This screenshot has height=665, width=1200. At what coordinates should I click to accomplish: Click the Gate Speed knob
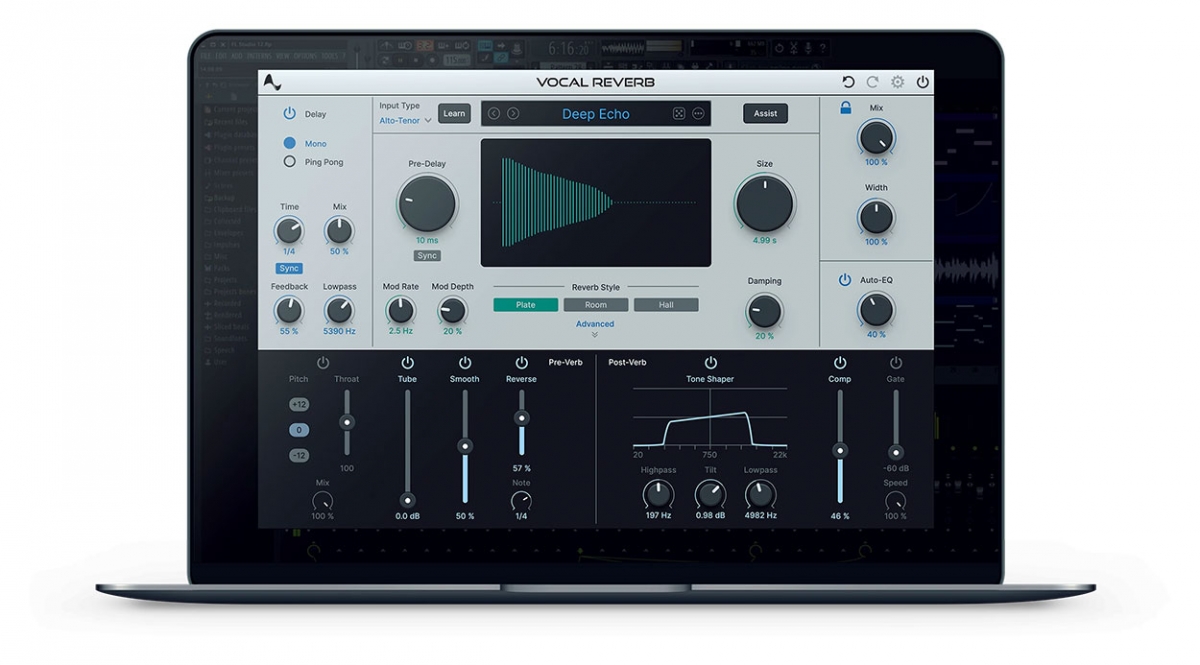coord(895,501)
